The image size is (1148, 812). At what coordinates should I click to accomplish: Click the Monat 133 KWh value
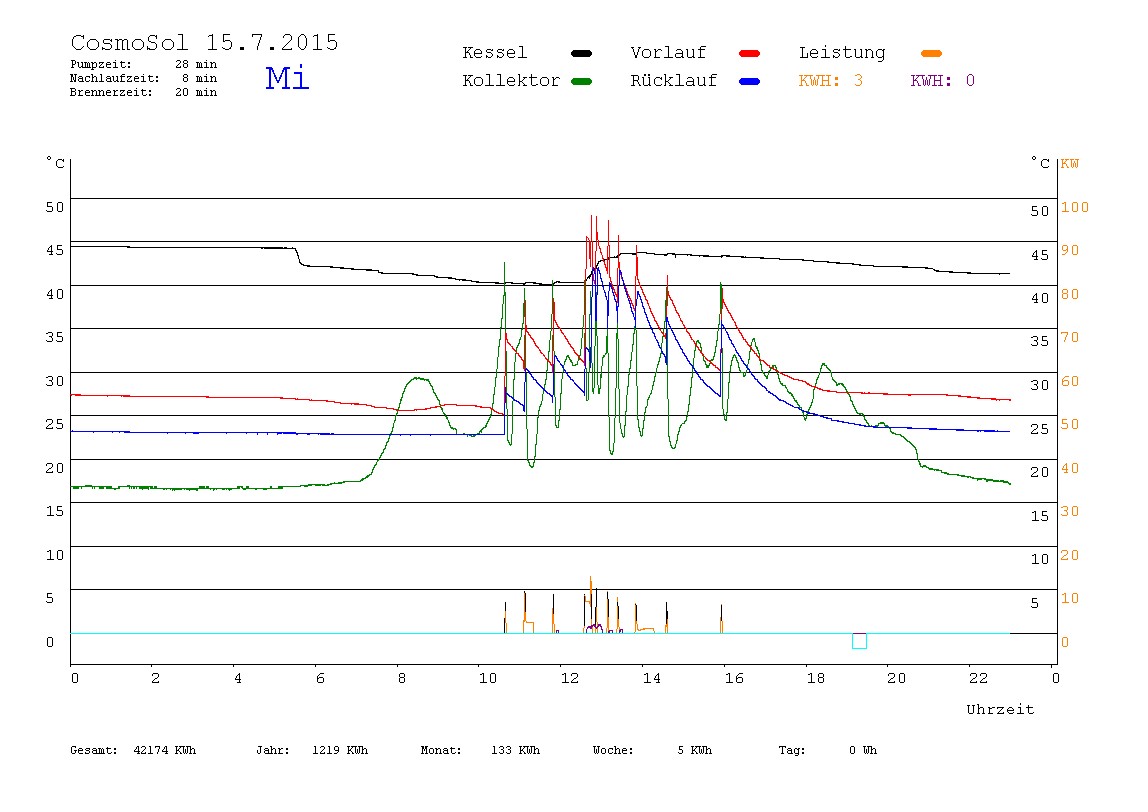tap(515, 750)
